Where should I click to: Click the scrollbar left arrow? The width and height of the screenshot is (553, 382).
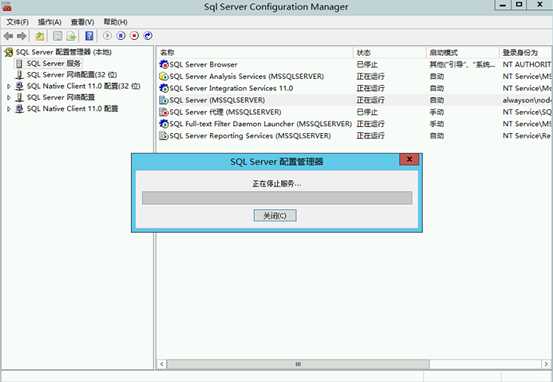[x=162, y=364]
